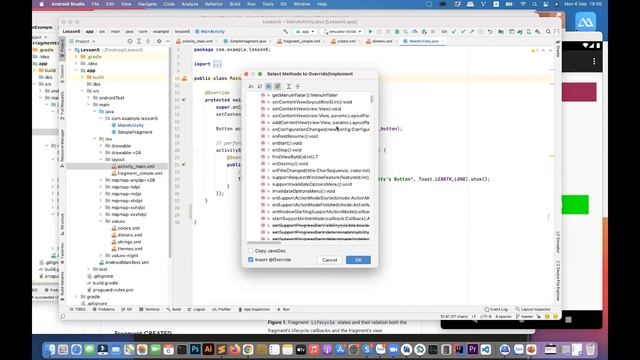Click the Search Everywhere magnifier icon

coord(548,31)
